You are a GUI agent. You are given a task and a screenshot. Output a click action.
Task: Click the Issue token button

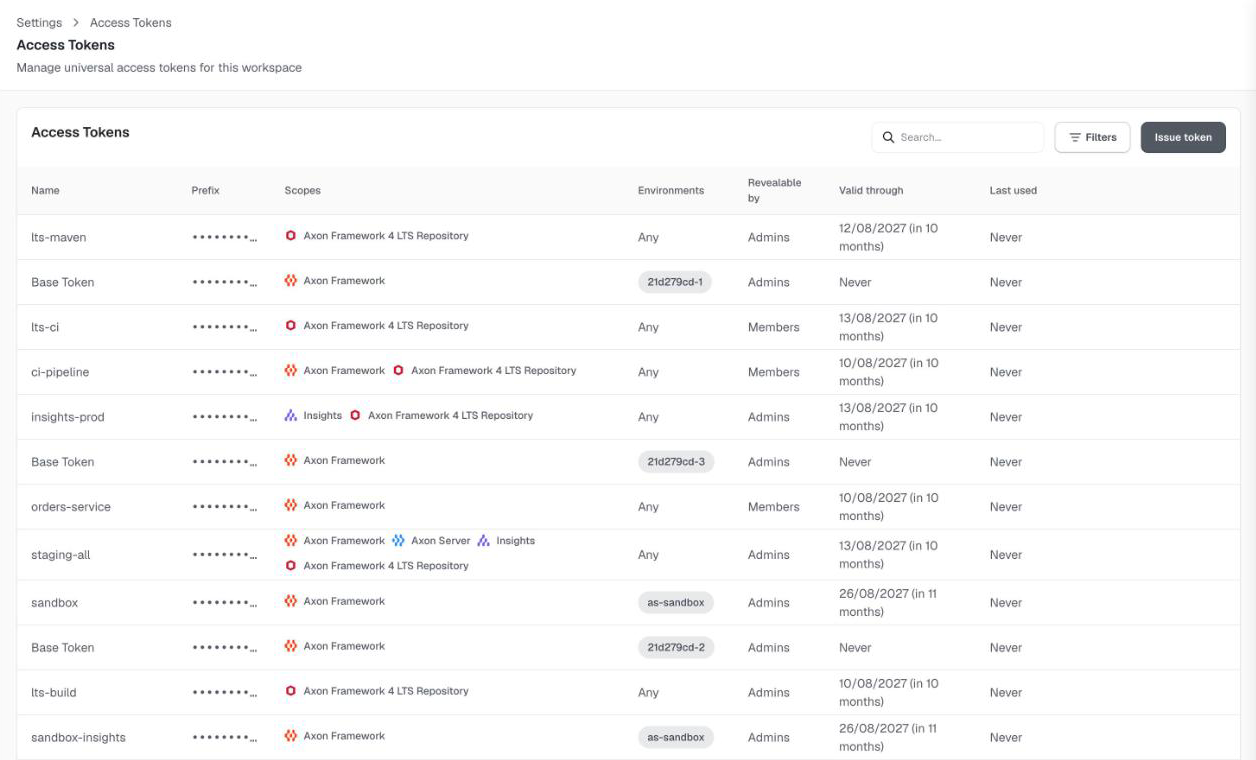click(1183, 137)
